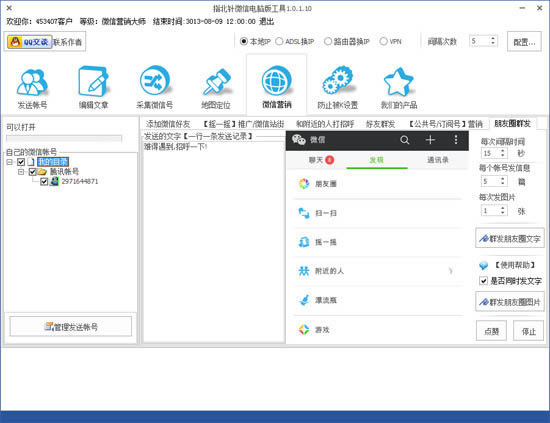Click the 管理发送帐号 button
550x423 pixels.
tap(71, 327)
